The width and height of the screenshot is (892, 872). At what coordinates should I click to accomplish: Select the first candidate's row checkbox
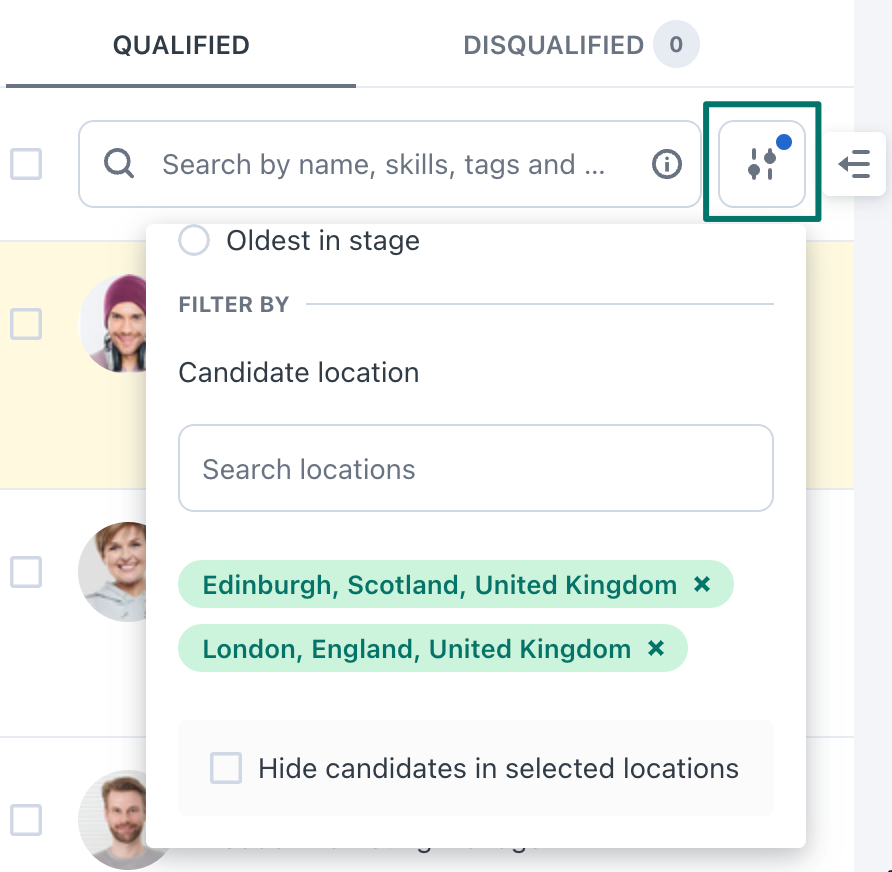click(x=26, y=325)
